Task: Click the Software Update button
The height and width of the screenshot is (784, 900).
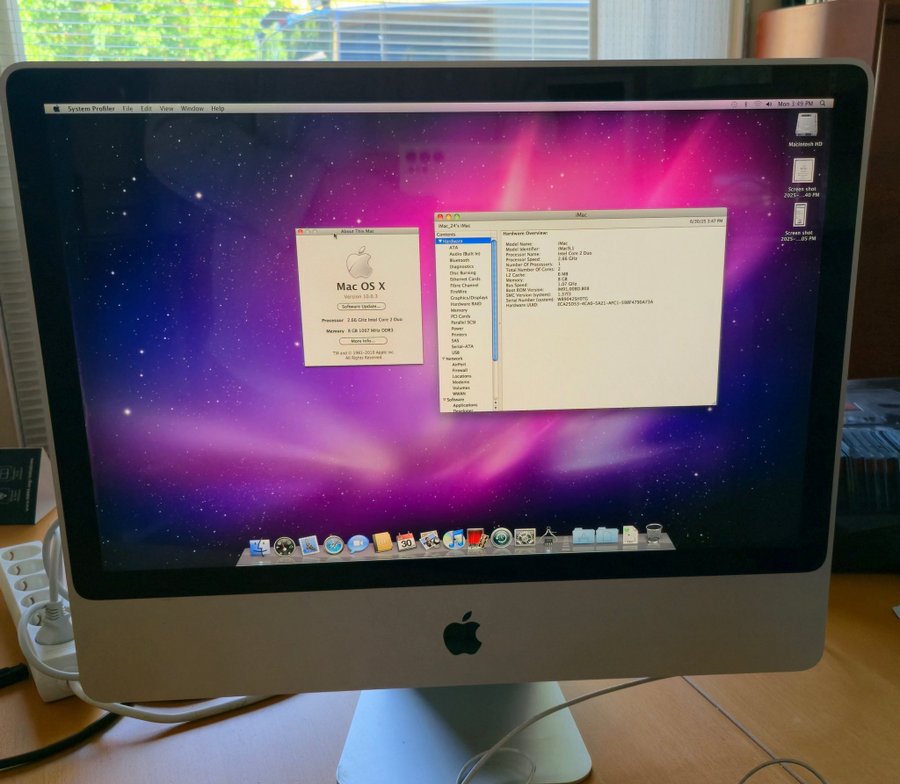Action: pyautogui.click(x=360, y=306)
